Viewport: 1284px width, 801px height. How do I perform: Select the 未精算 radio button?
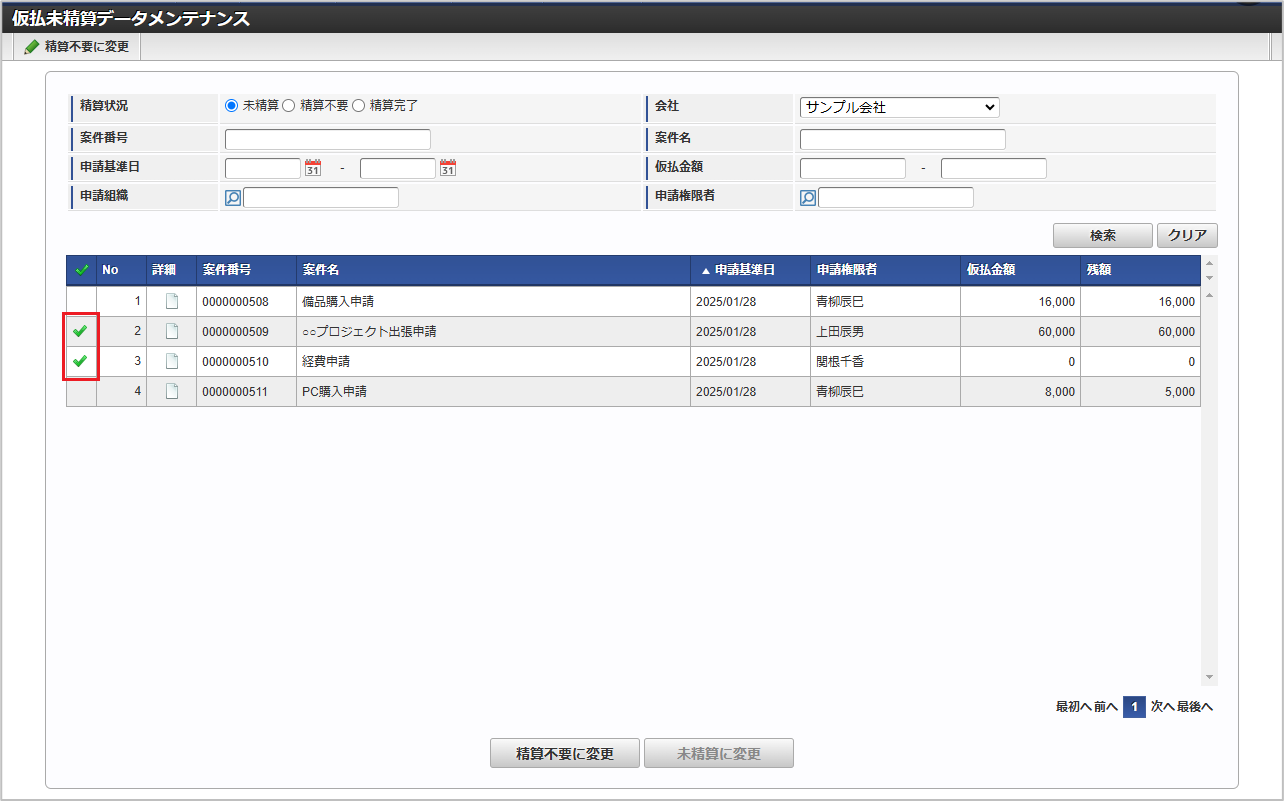coord(232,105)
